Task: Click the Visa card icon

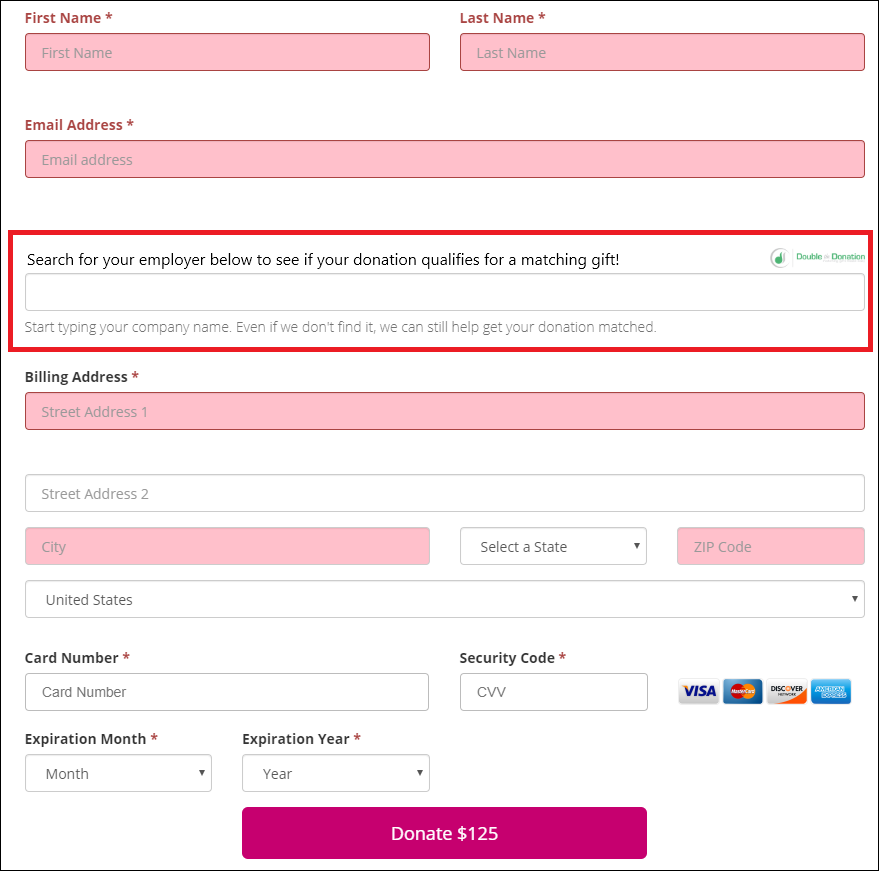Action: 699,691
